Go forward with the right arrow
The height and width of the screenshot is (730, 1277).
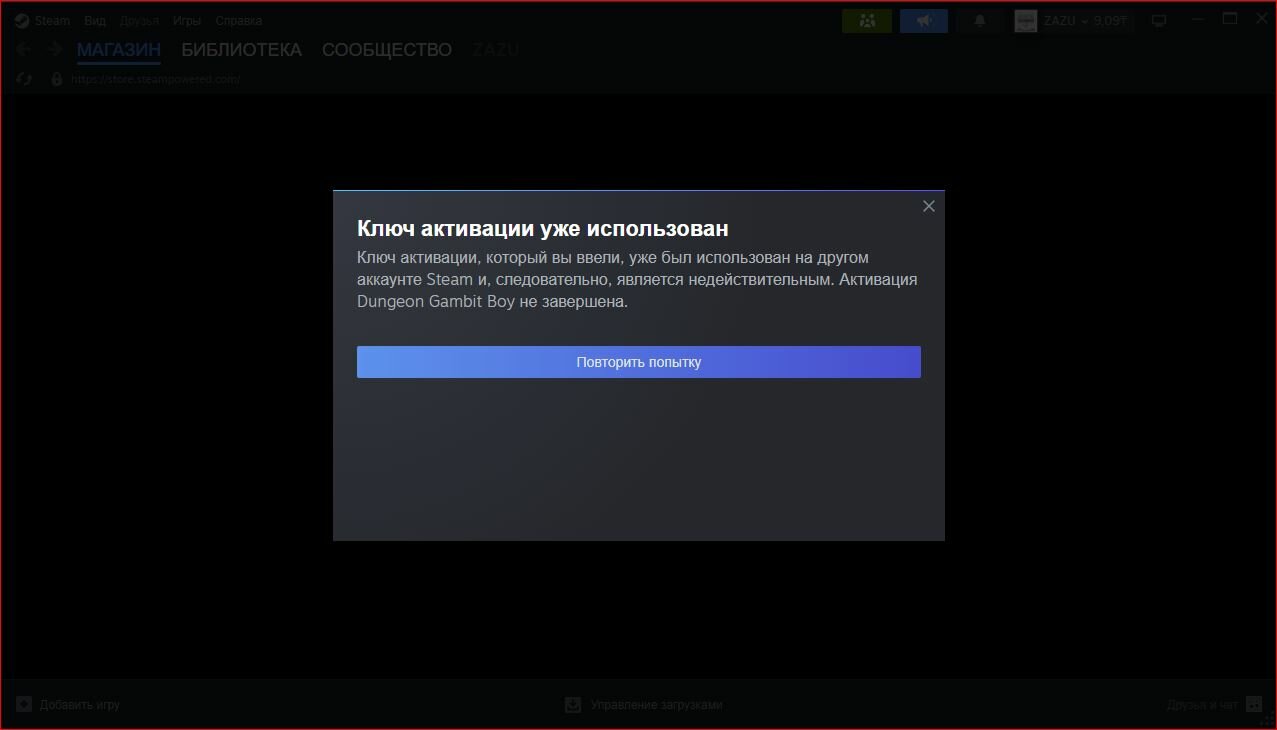55,49
